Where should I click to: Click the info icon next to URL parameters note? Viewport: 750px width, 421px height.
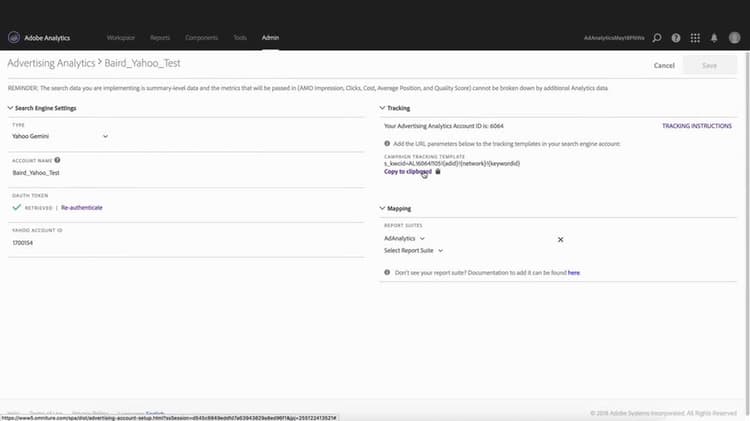(x=387, y=144)
